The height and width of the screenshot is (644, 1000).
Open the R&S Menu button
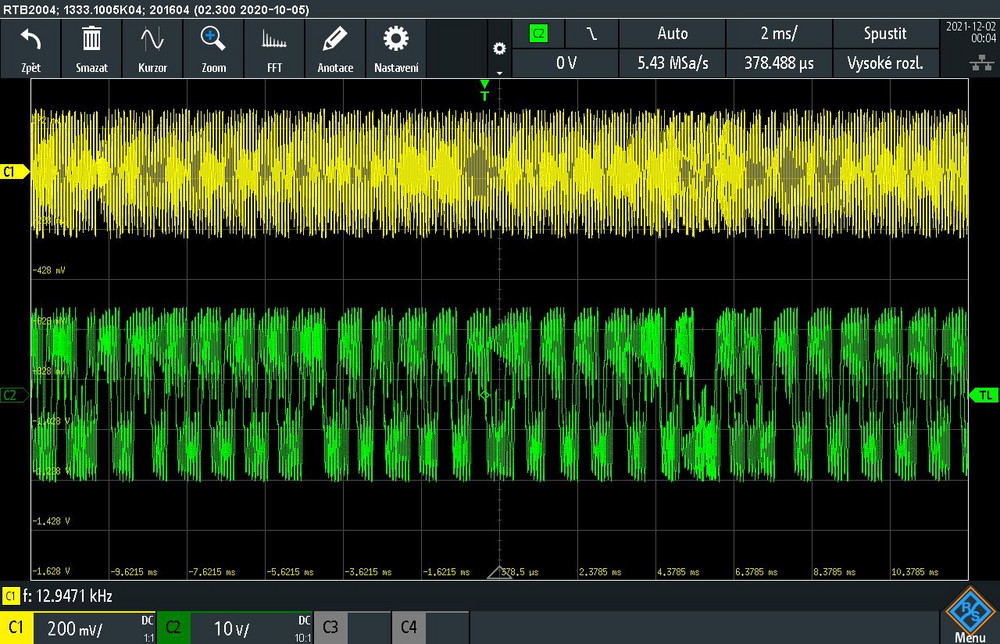[970, 616]
